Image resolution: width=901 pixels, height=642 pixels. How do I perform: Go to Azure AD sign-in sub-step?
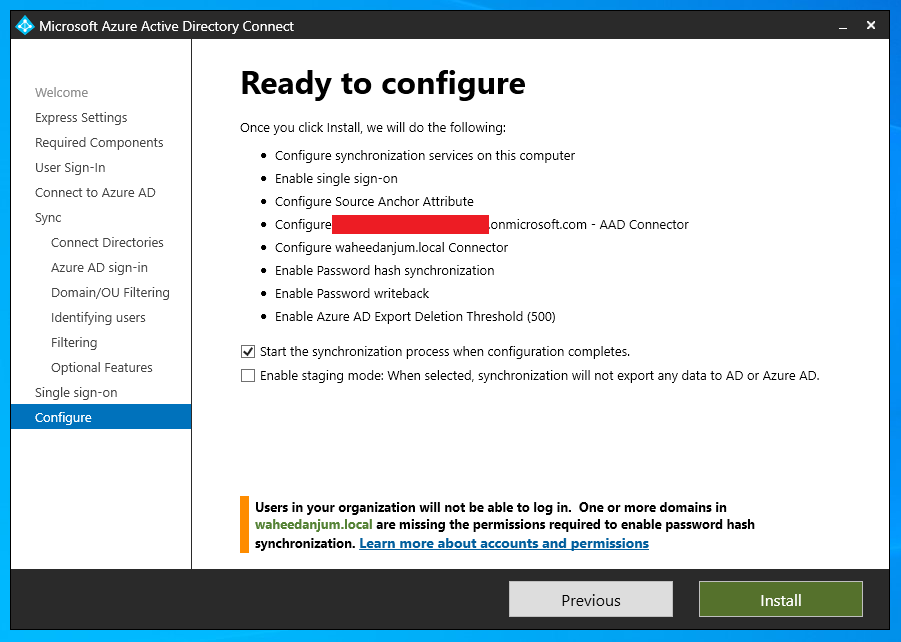(99, 268)
